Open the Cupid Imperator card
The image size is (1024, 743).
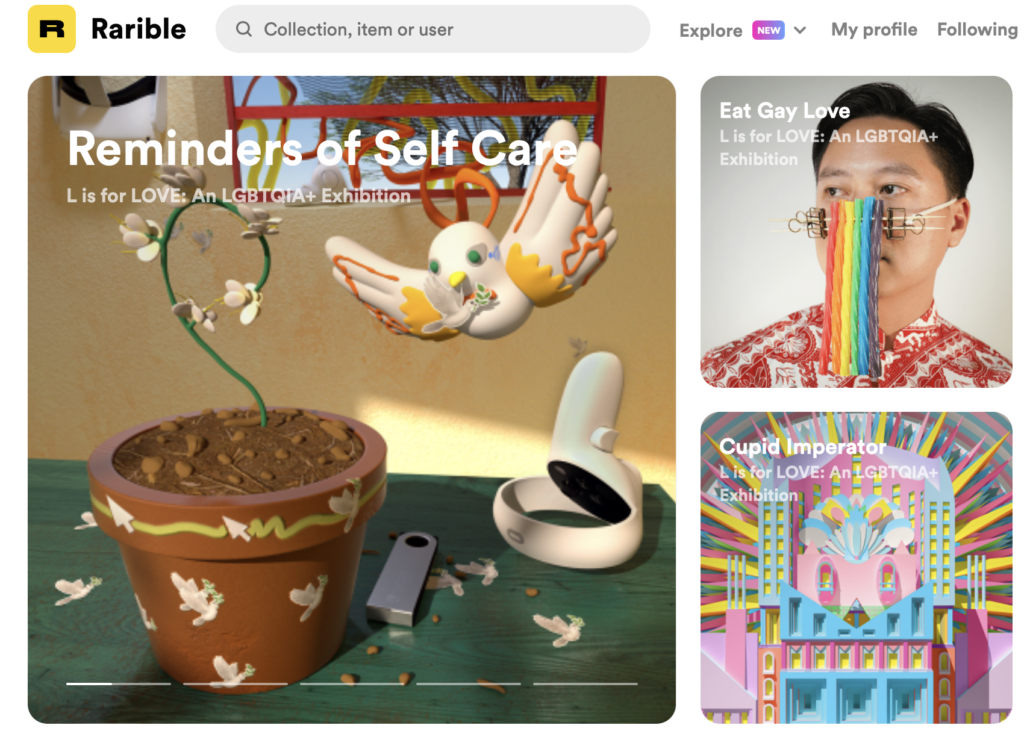856,567
